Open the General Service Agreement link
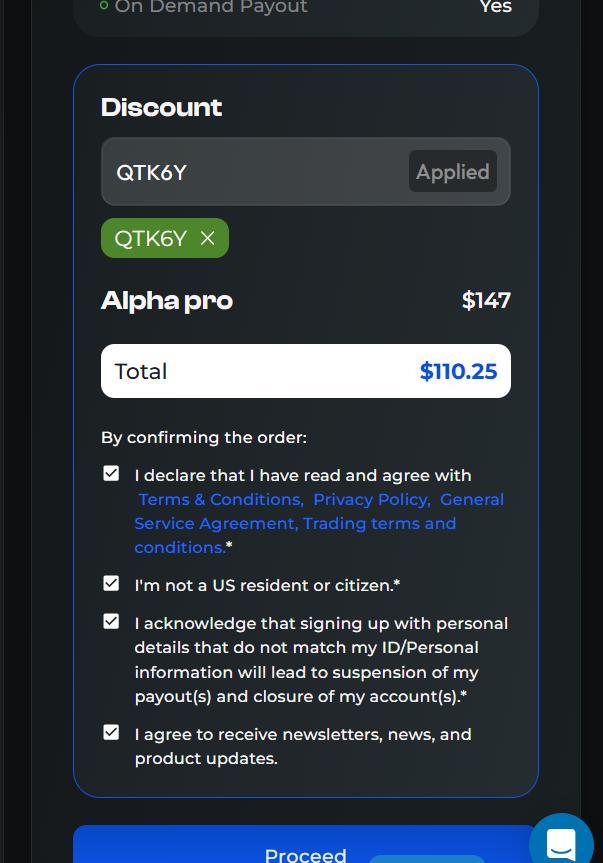603x863 pixels. coord(215,523)
